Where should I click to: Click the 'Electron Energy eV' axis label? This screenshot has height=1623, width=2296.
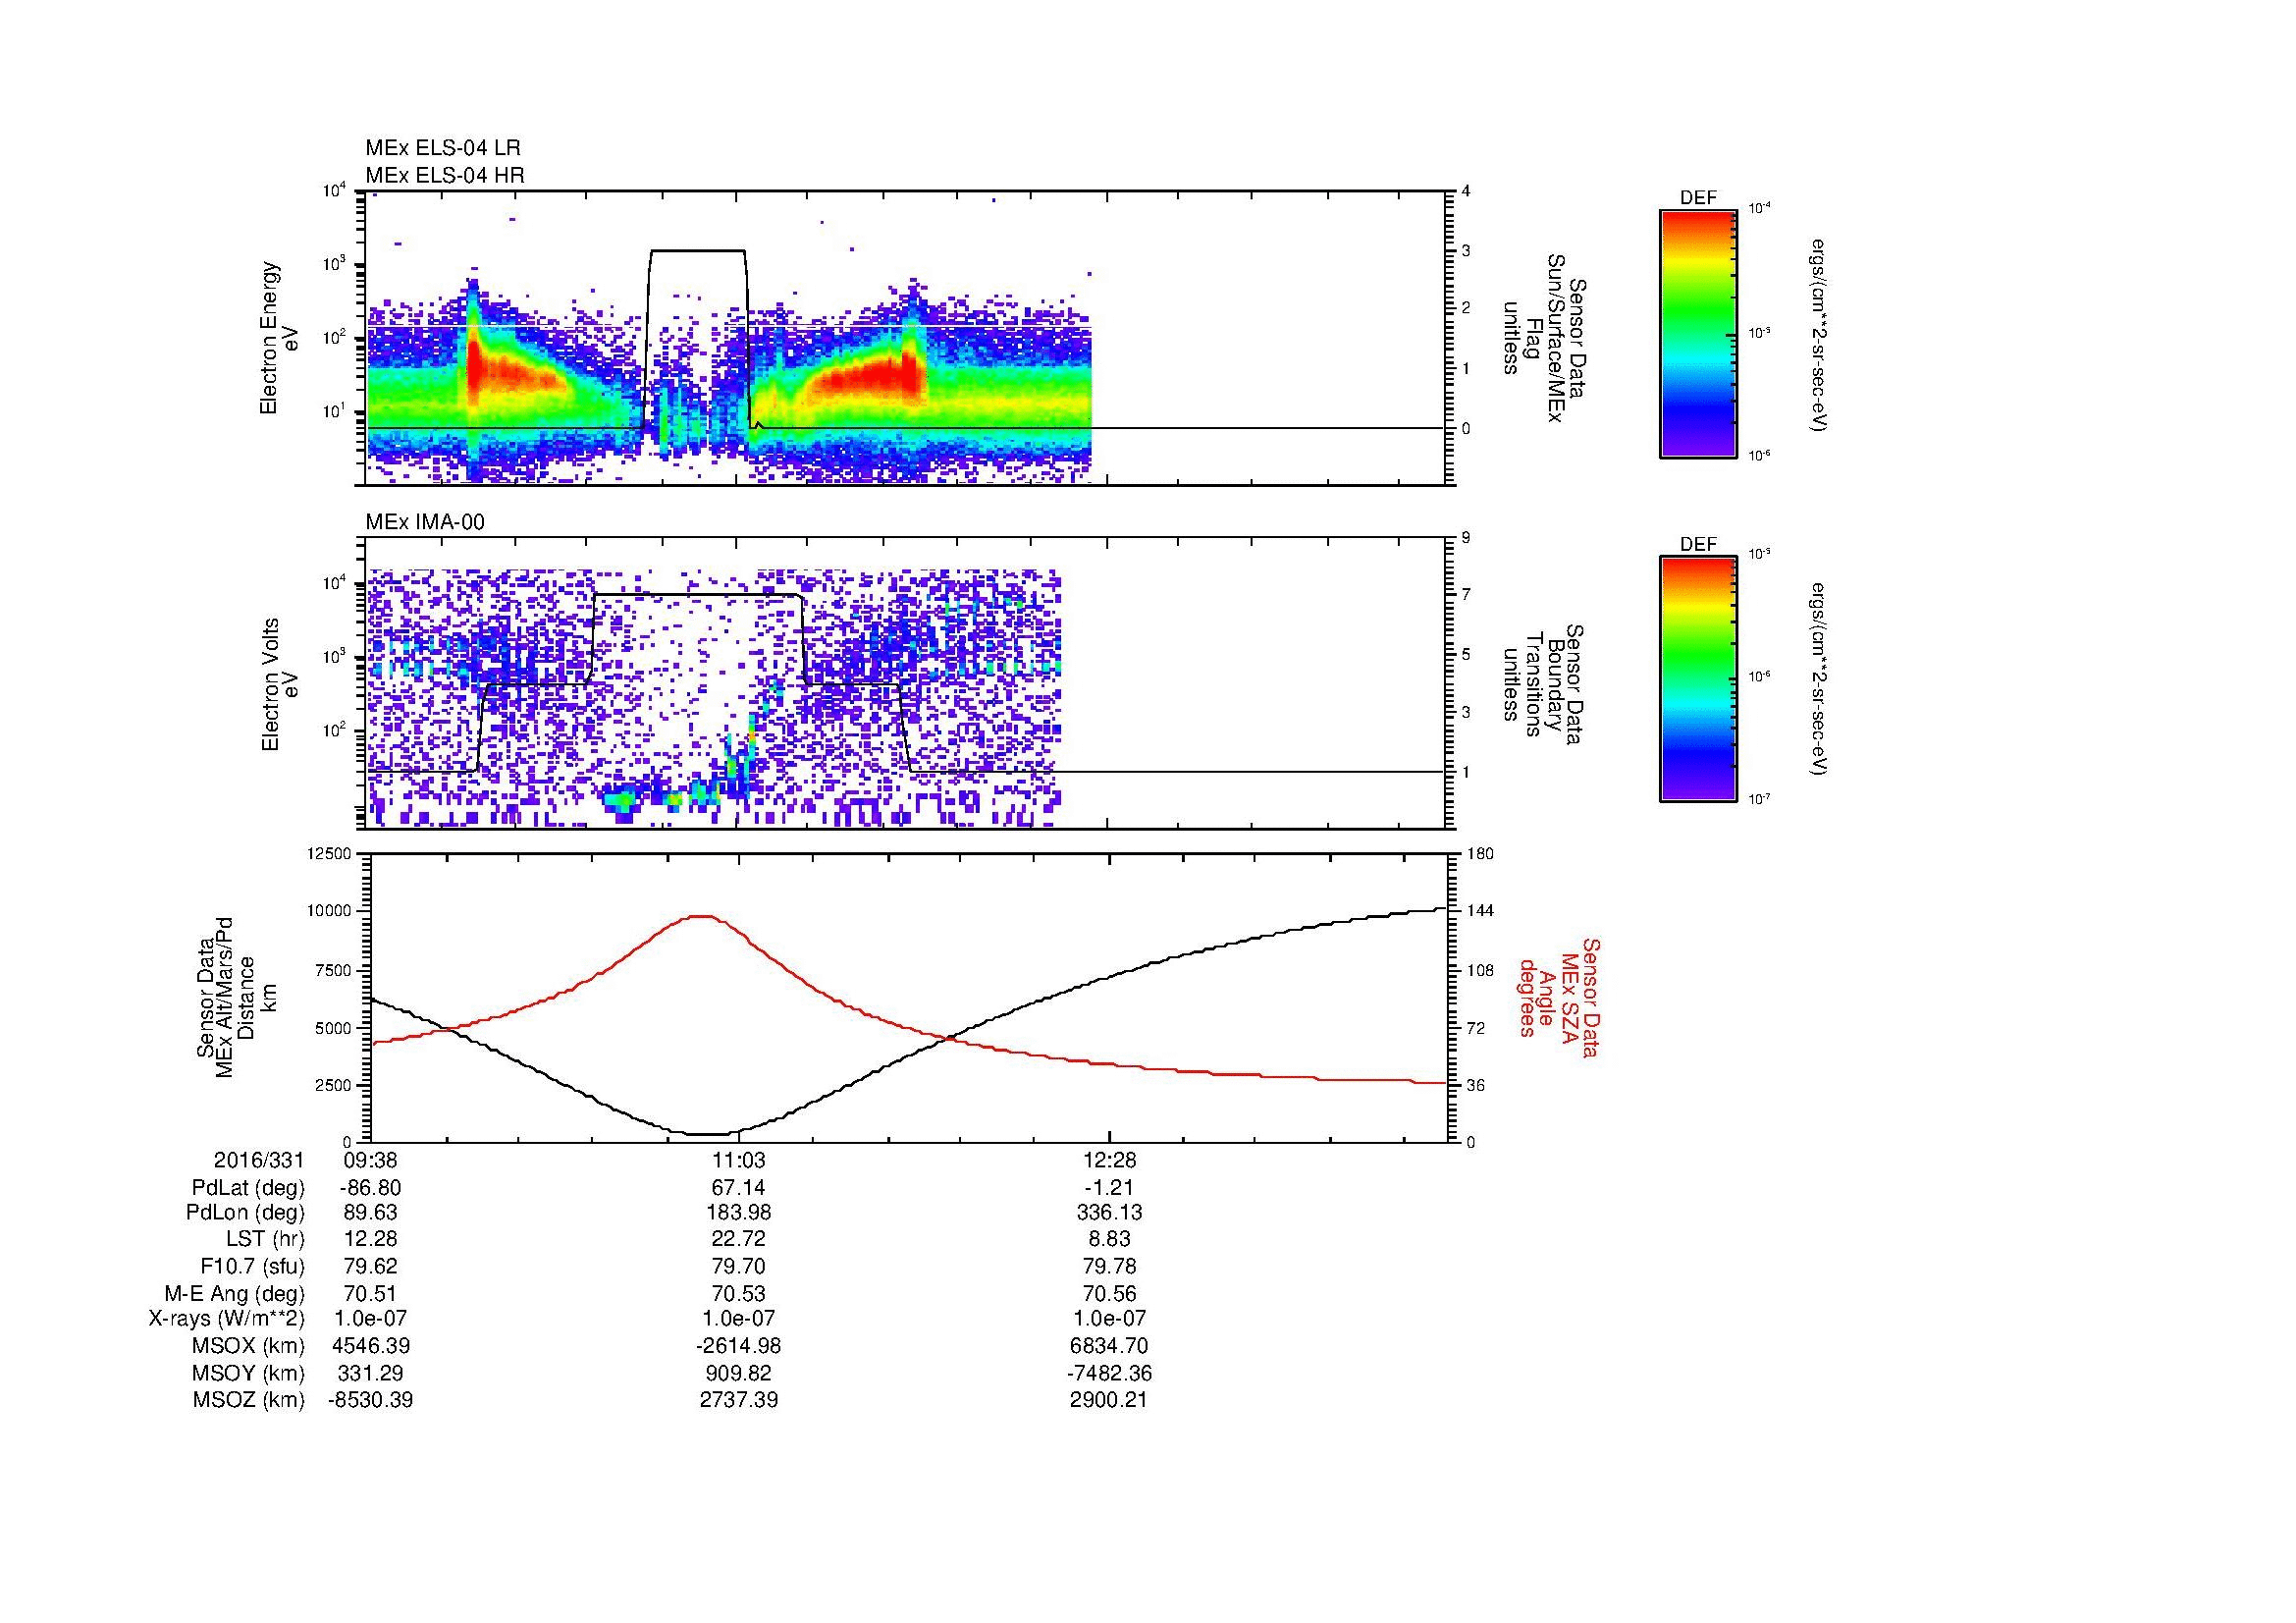pyautogui.click(x=279, y=338)
